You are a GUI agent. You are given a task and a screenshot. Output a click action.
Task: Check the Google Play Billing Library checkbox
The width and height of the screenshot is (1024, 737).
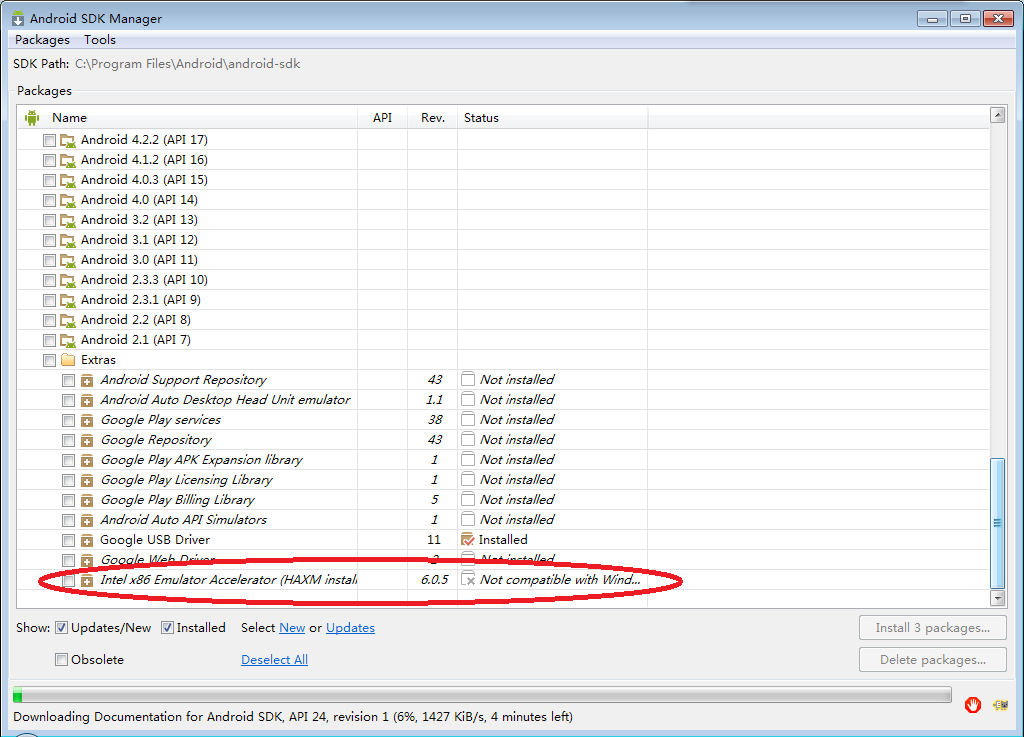pos(68,501)
